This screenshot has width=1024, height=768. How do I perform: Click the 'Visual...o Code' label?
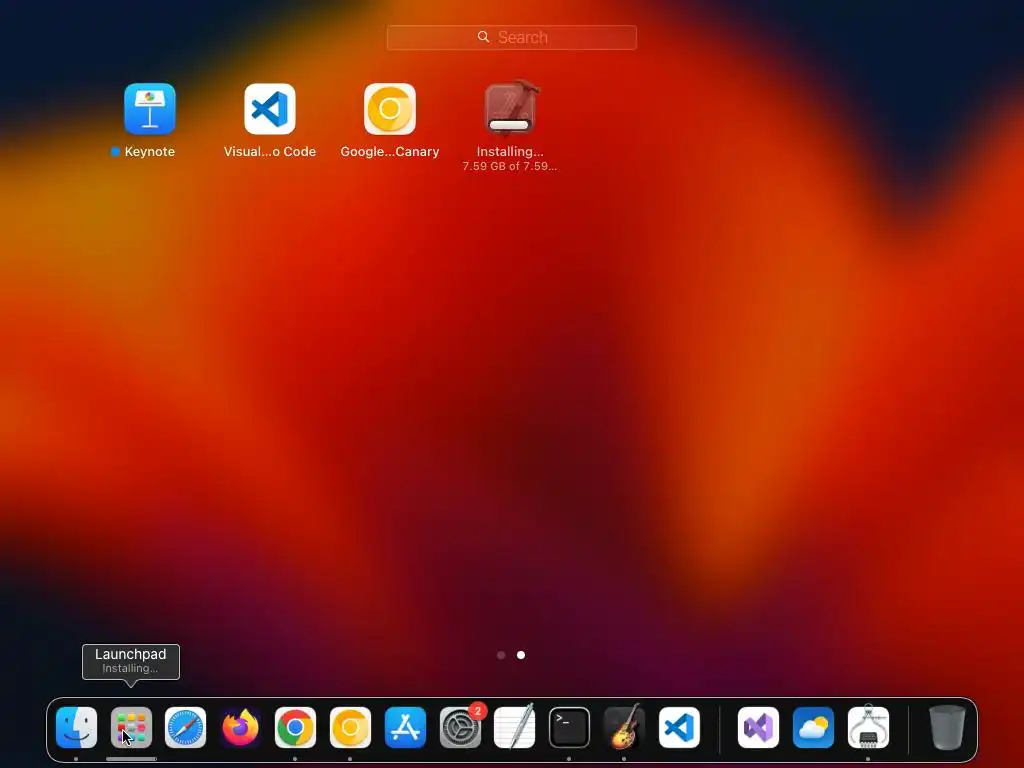tap(270, 152)
